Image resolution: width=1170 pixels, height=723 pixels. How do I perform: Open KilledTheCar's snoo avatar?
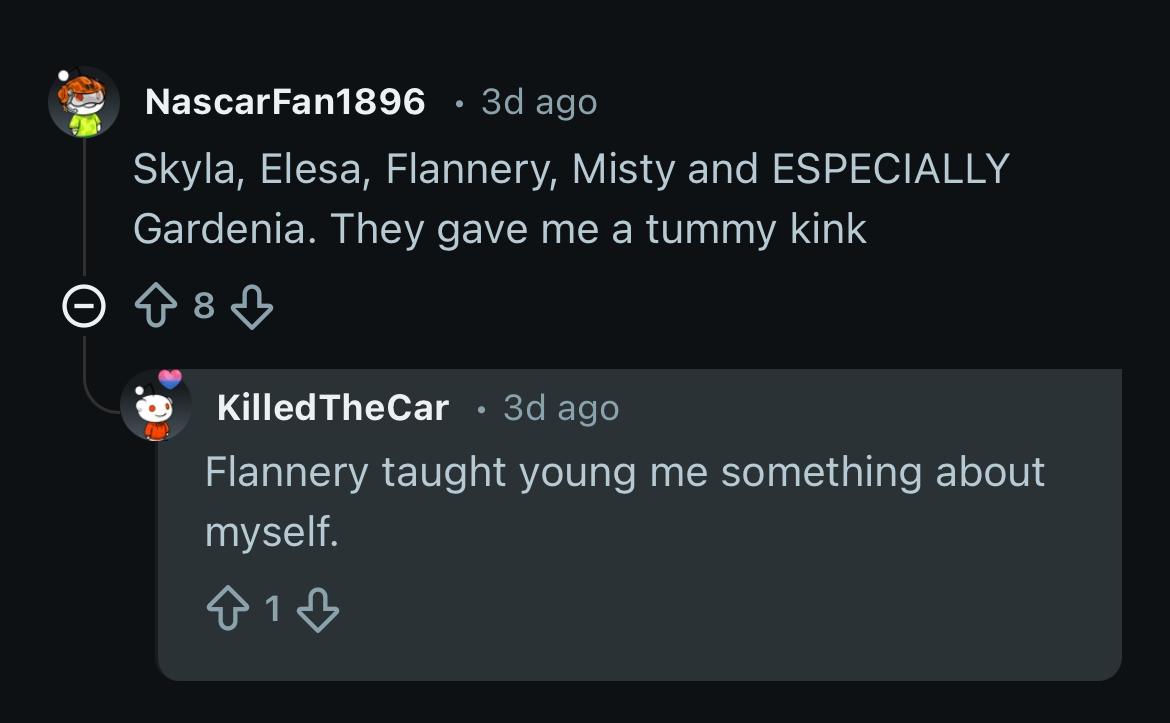[156, 411]
